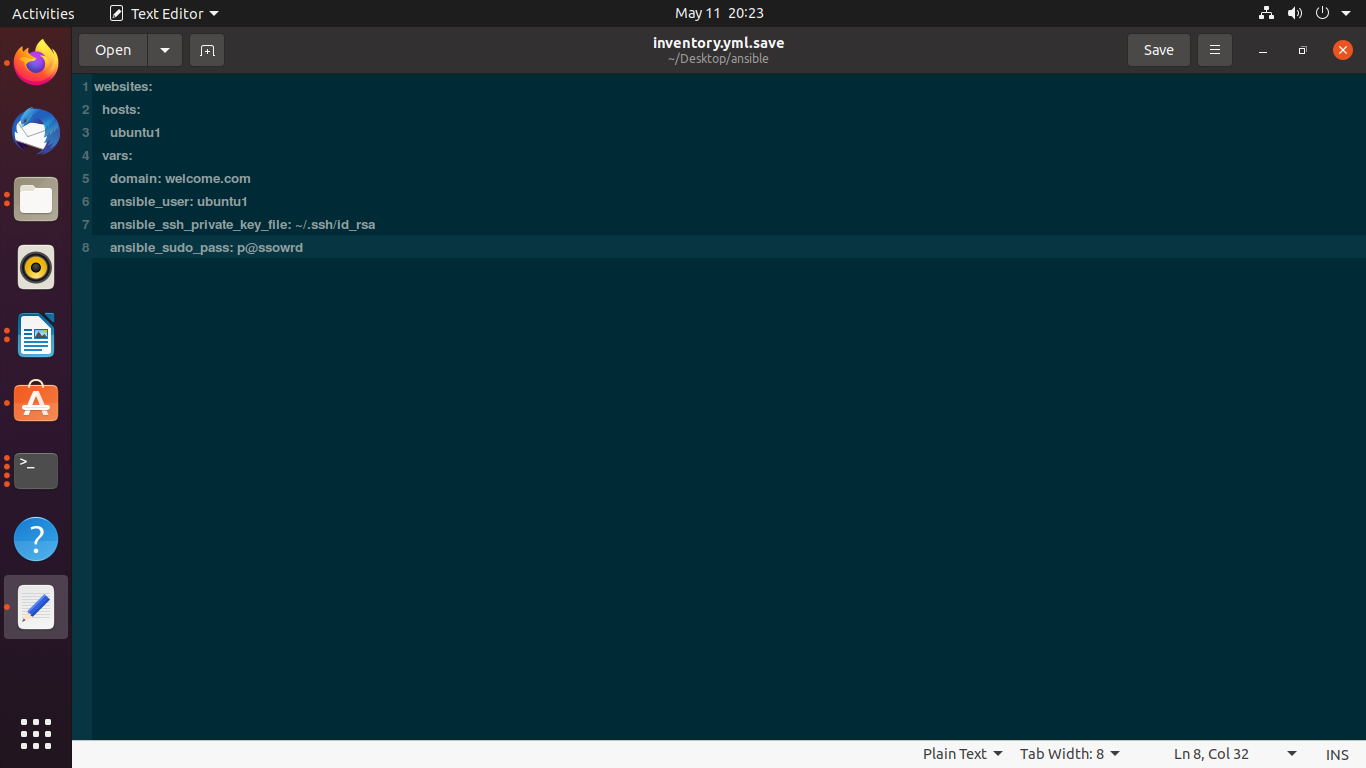Open the Thunderbird mail client

click(35, 131)
